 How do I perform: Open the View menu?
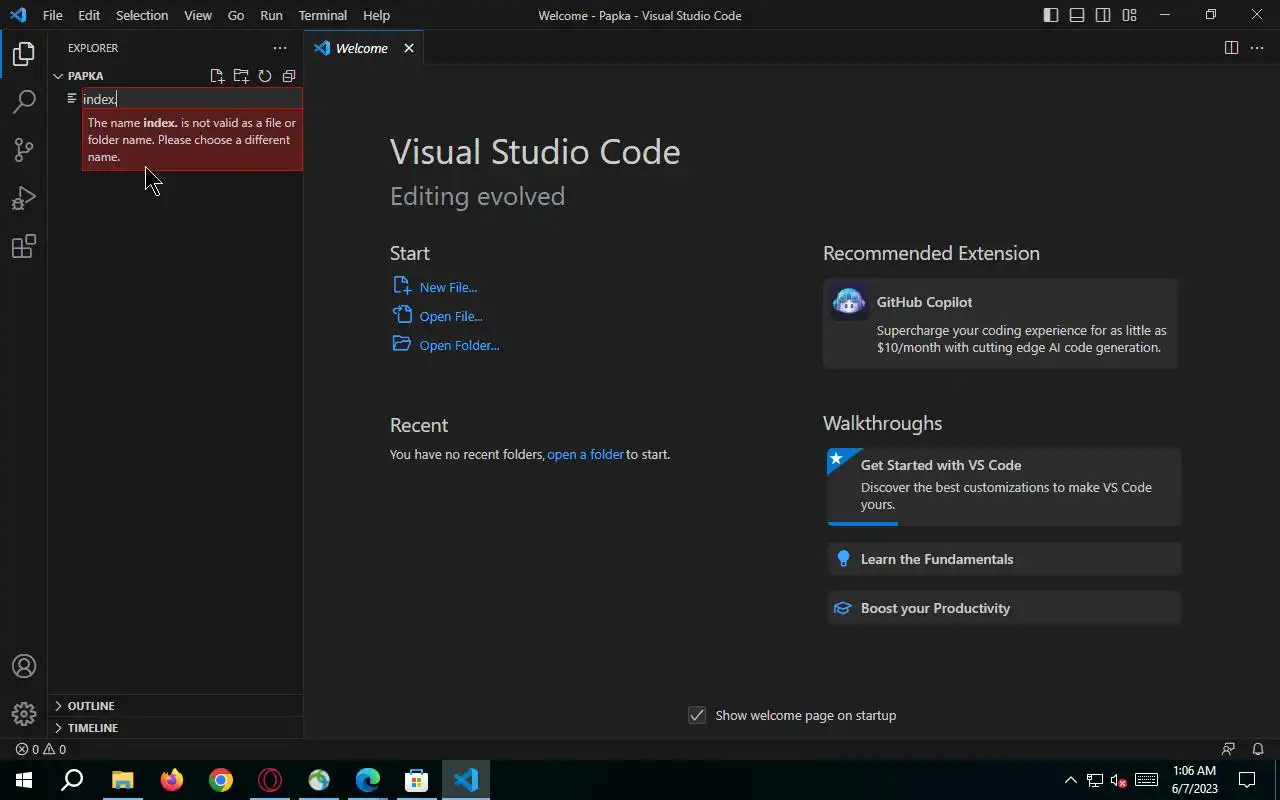click(x=198, y=15)
